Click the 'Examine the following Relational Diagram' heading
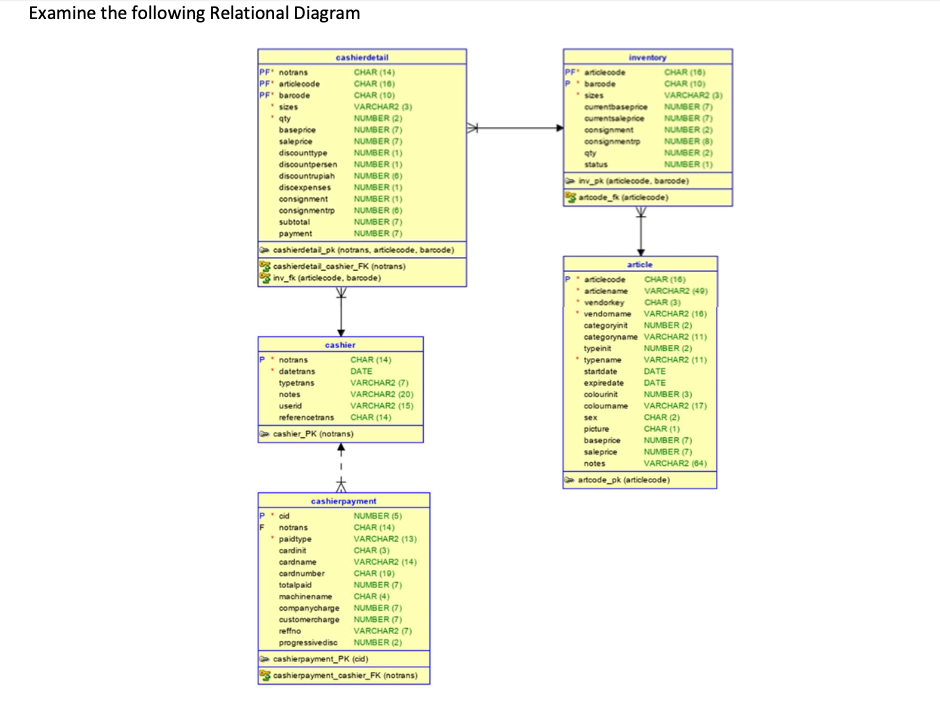Image resolution: width=940 pixels, height=704 pixels. click(x=194, y=13)
